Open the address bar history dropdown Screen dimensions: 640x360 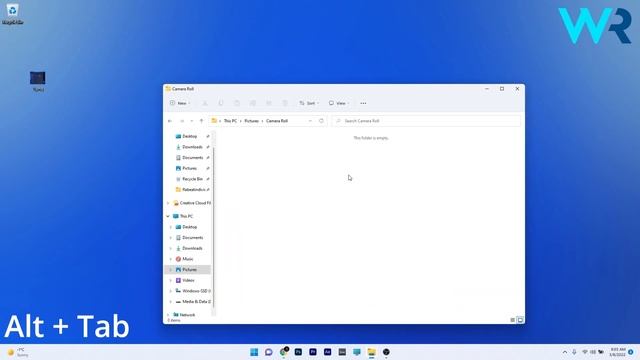coord(310,121)
